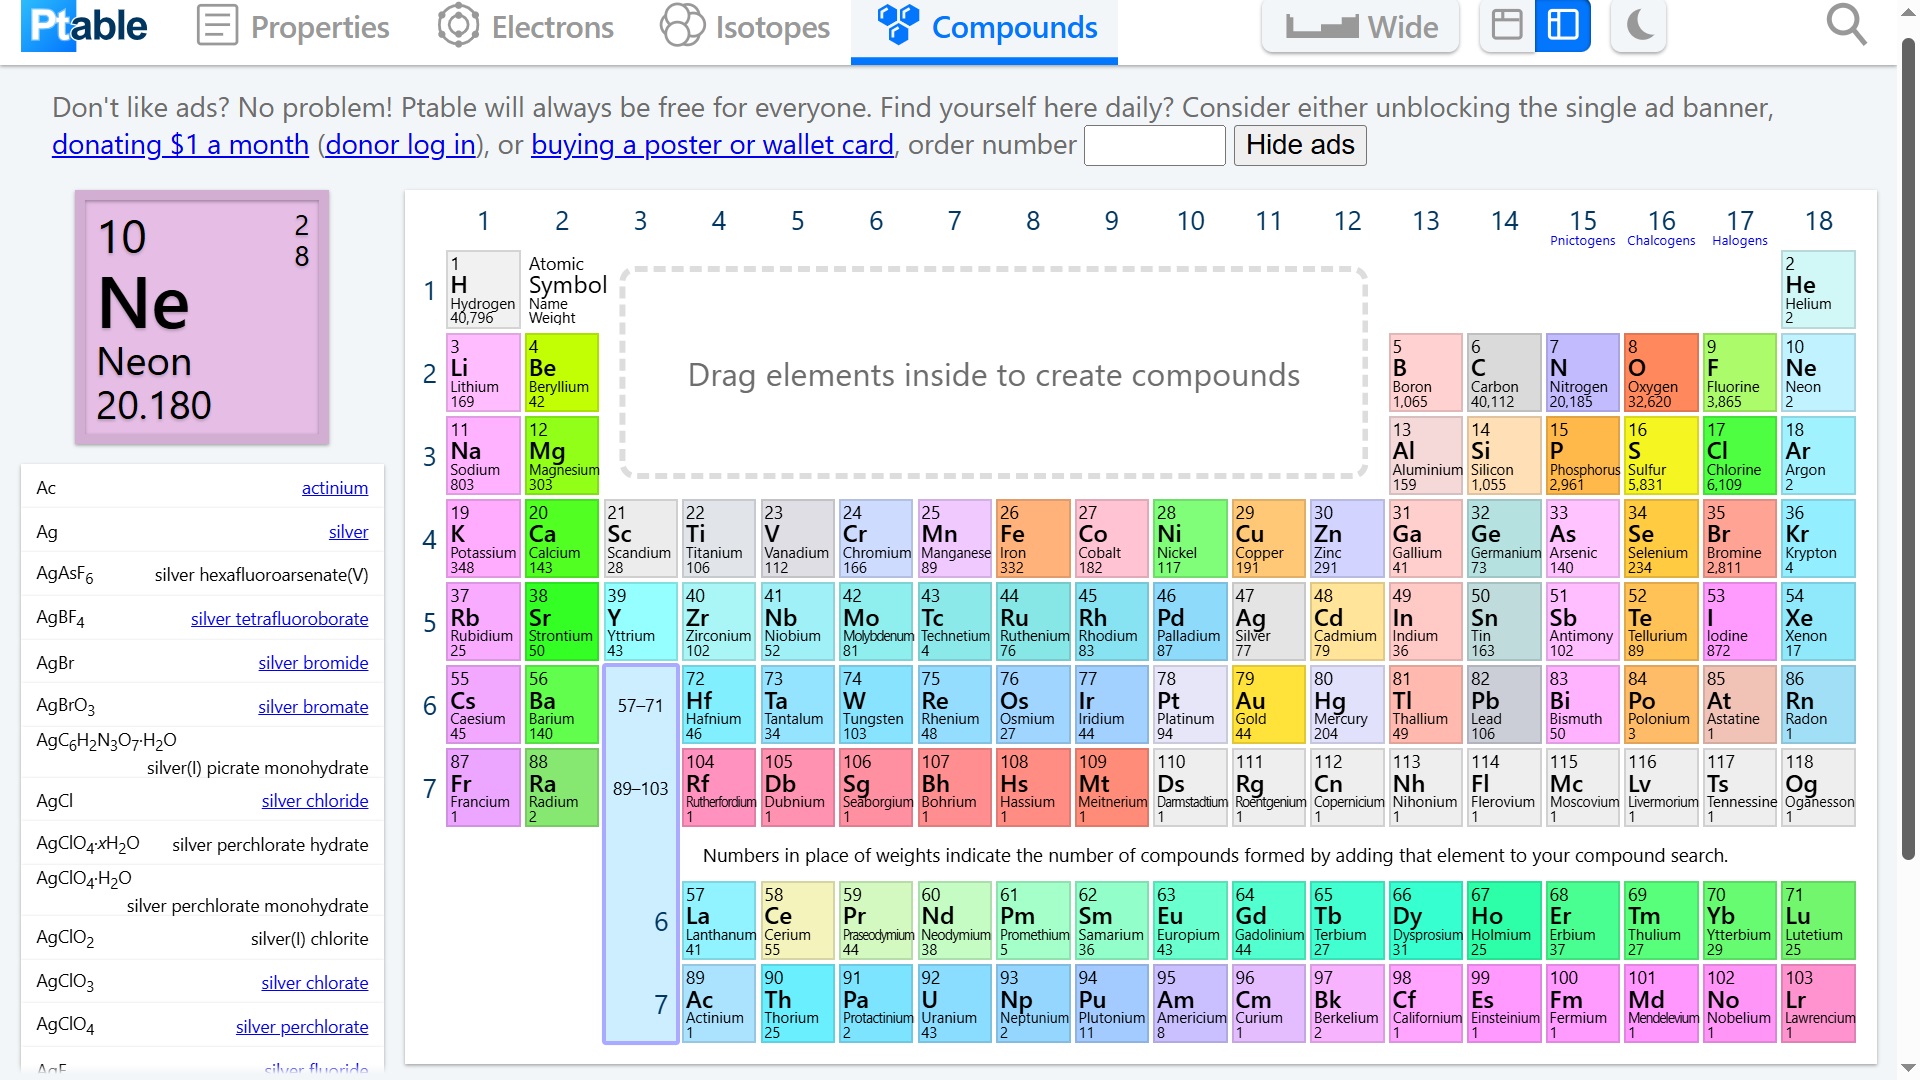Toggle dark mode moon icon

pos(1638,26)
